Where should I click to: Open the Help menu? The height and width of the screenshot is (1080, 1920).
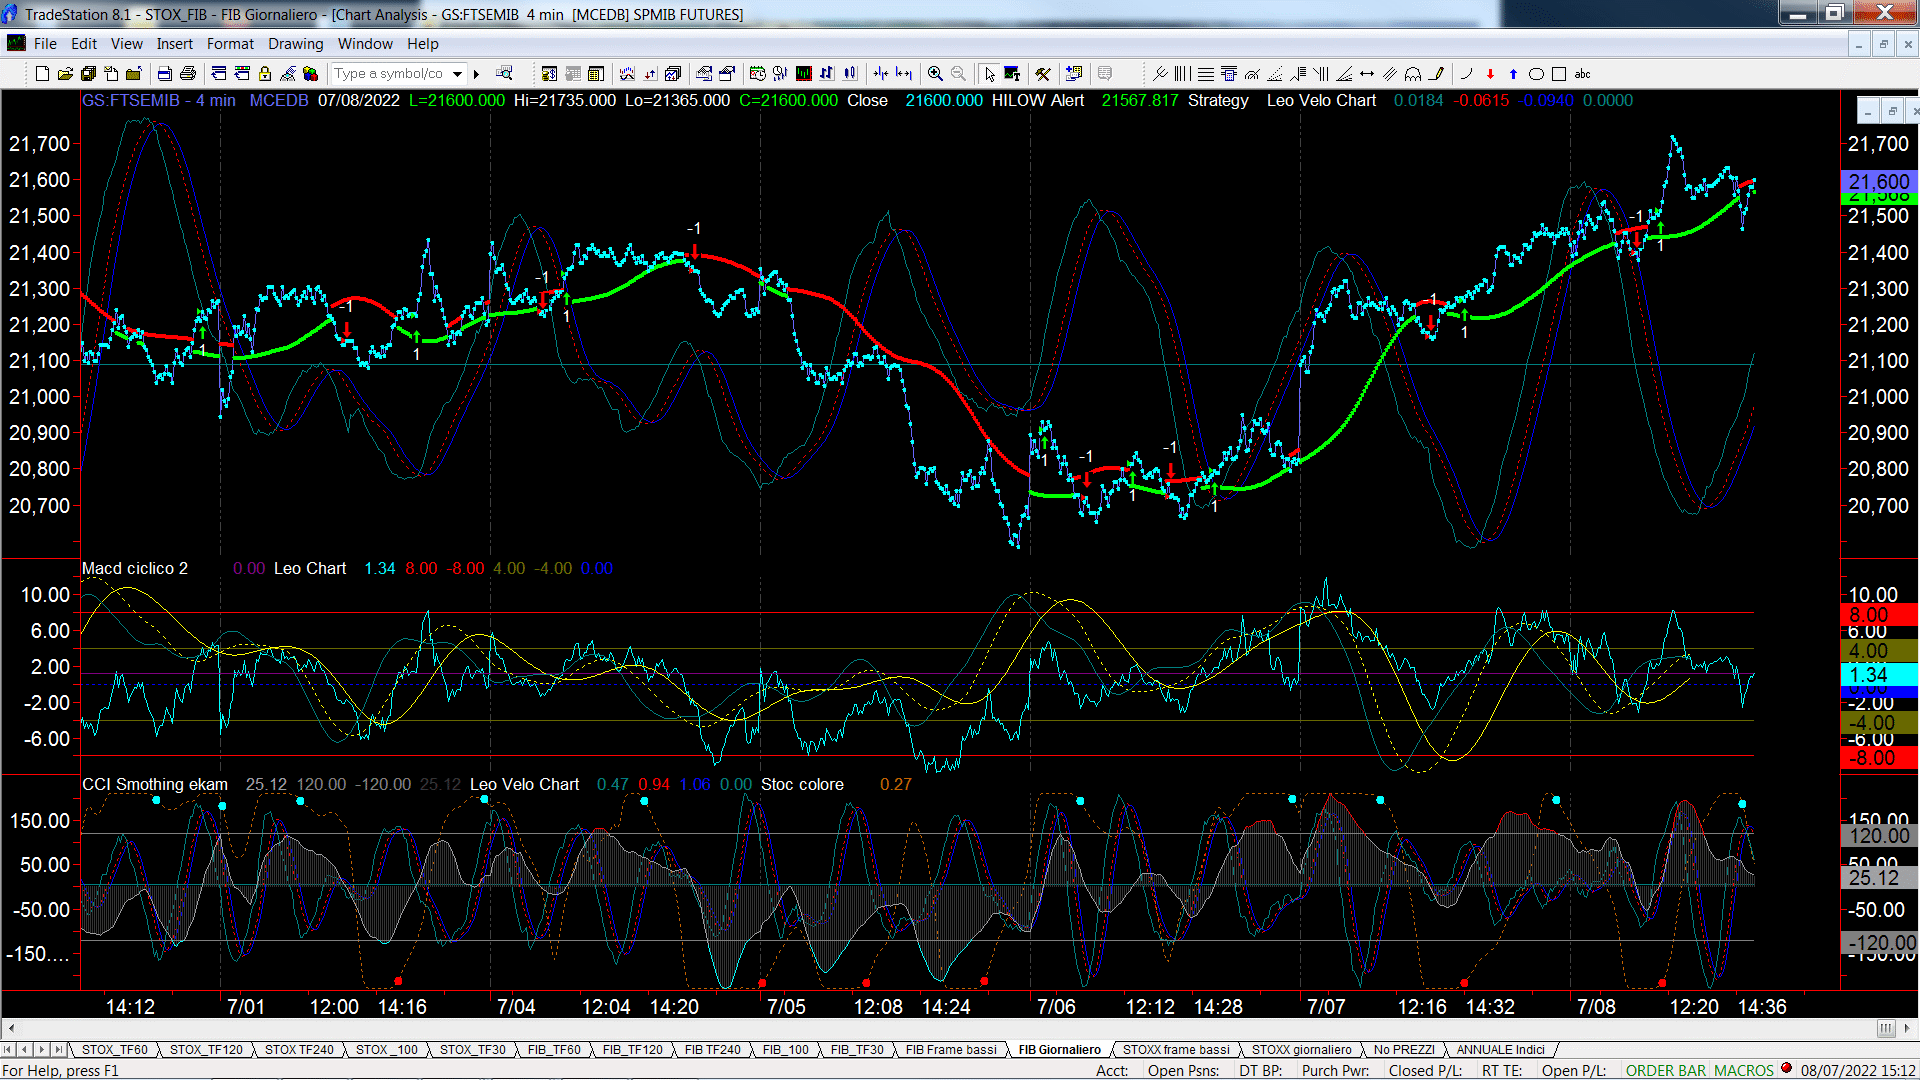pyautogui.click(x=422, y=44)
